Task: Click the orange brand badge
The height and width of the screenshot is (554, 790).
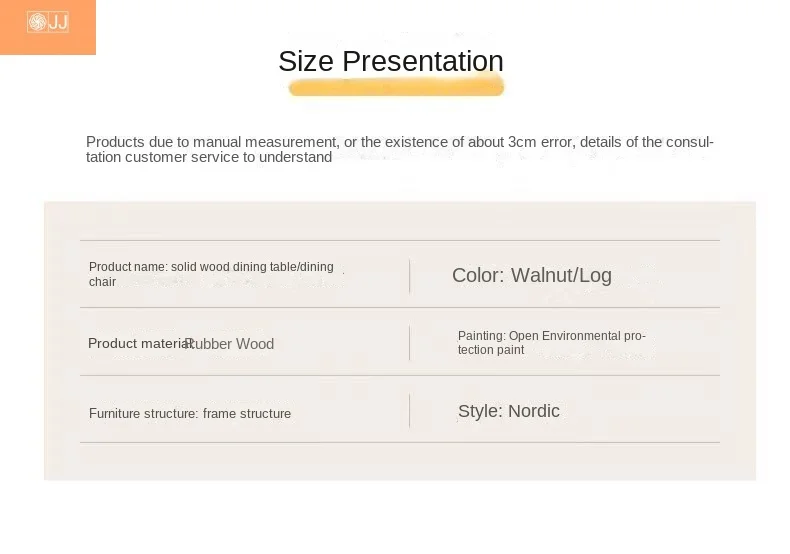Action: [x=48, y=27]
